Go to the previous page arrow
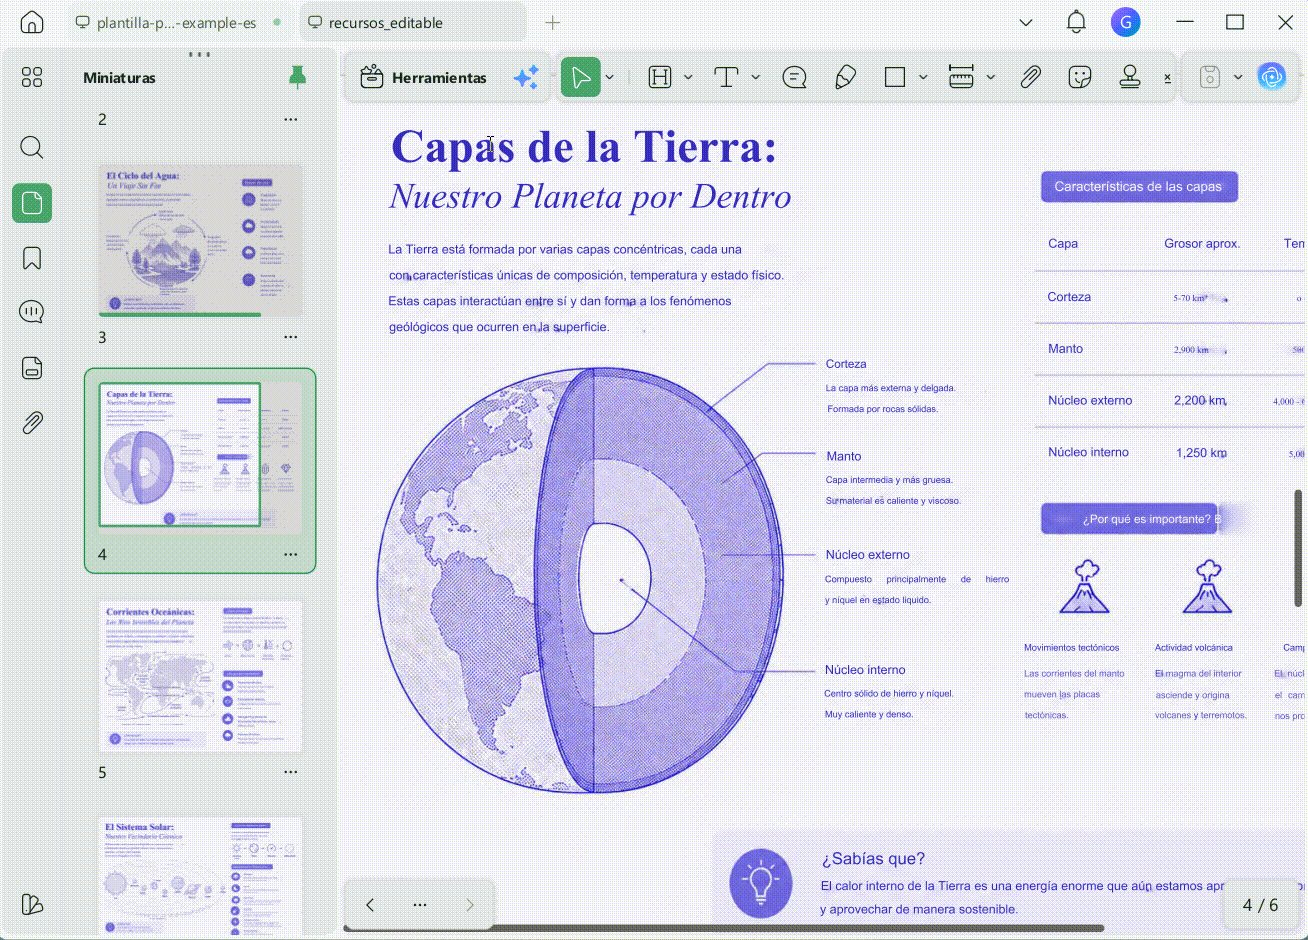 pos(370,905)
